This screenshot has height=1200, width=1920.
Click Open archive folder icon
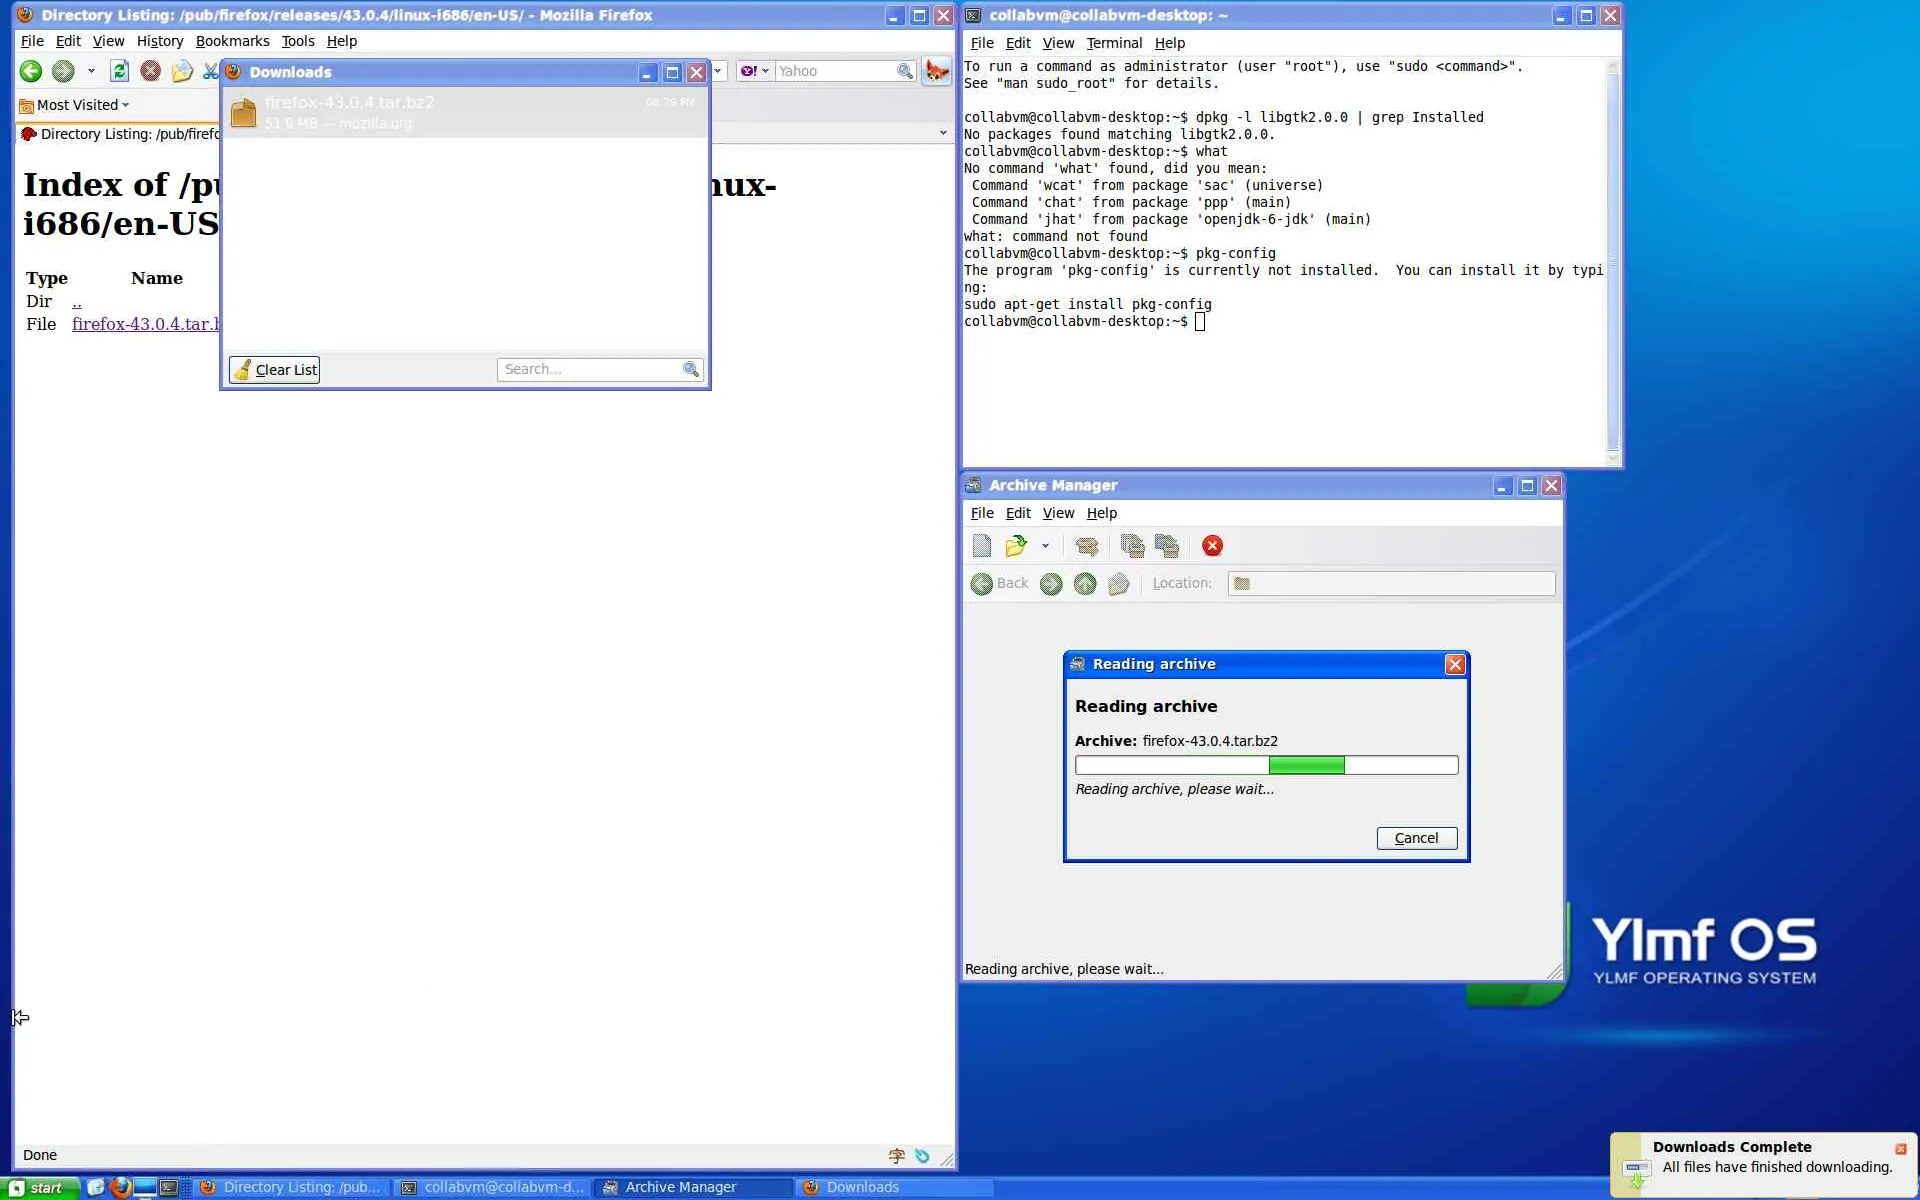click(1016, 546)
